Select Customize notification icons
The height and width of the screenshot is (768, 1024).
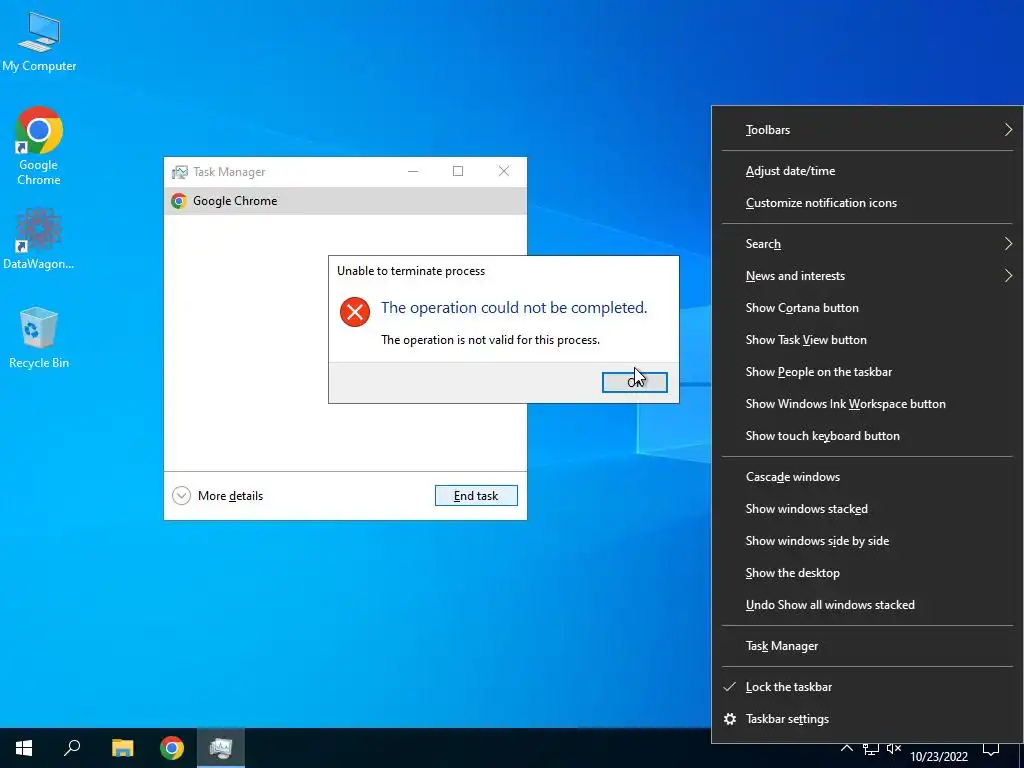(867, 203)
